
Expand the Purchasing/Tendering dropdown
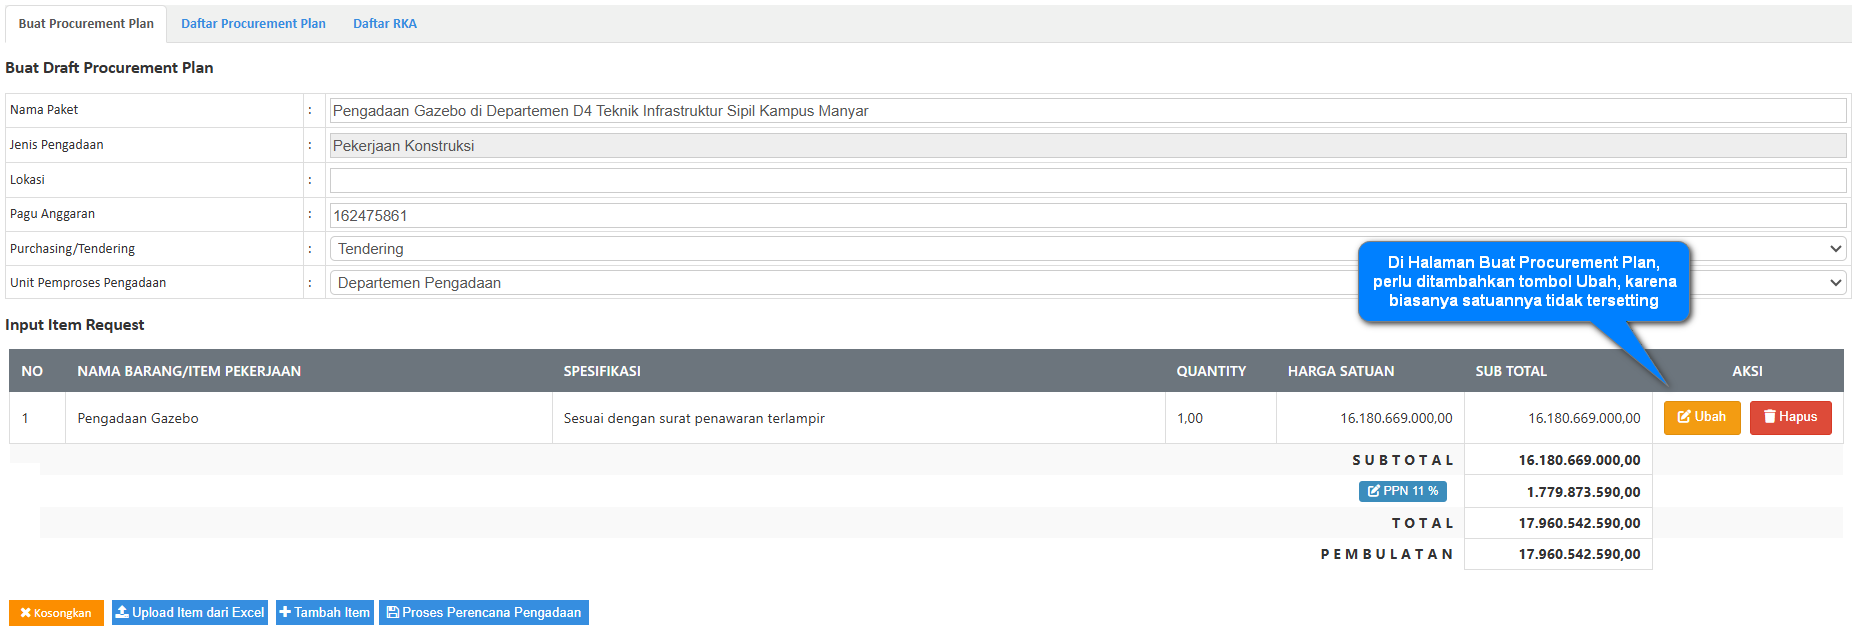[1835, 249]
